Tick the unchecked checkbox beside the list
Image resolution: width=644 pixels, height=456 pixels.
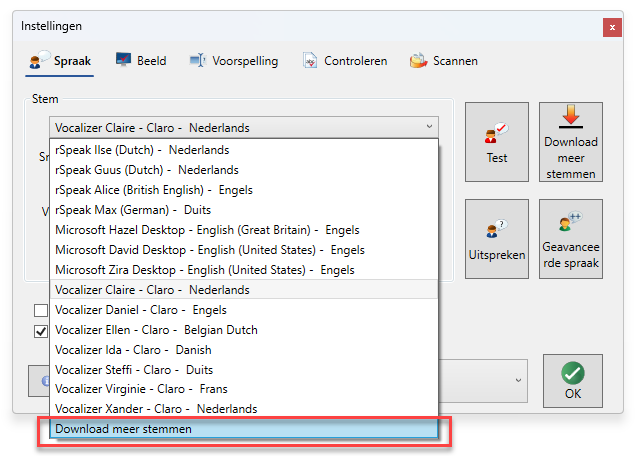click(x=41, y=311)
